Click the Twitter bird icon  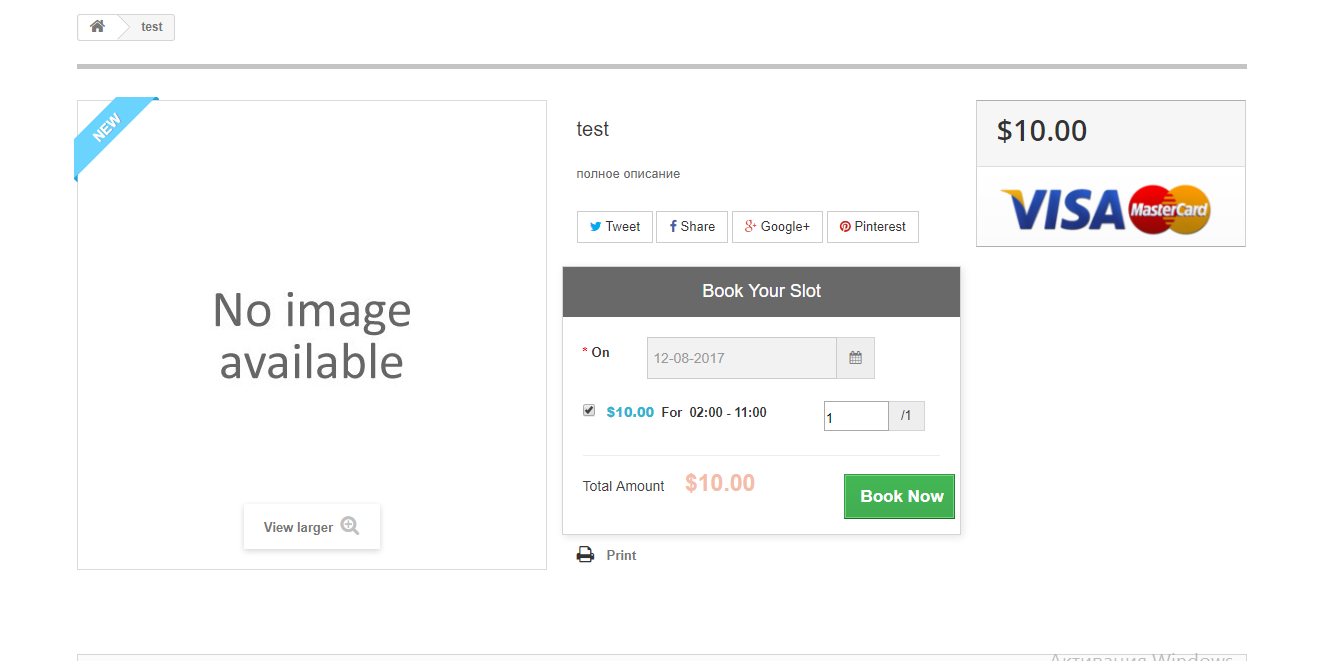click(x=595, y=227)
